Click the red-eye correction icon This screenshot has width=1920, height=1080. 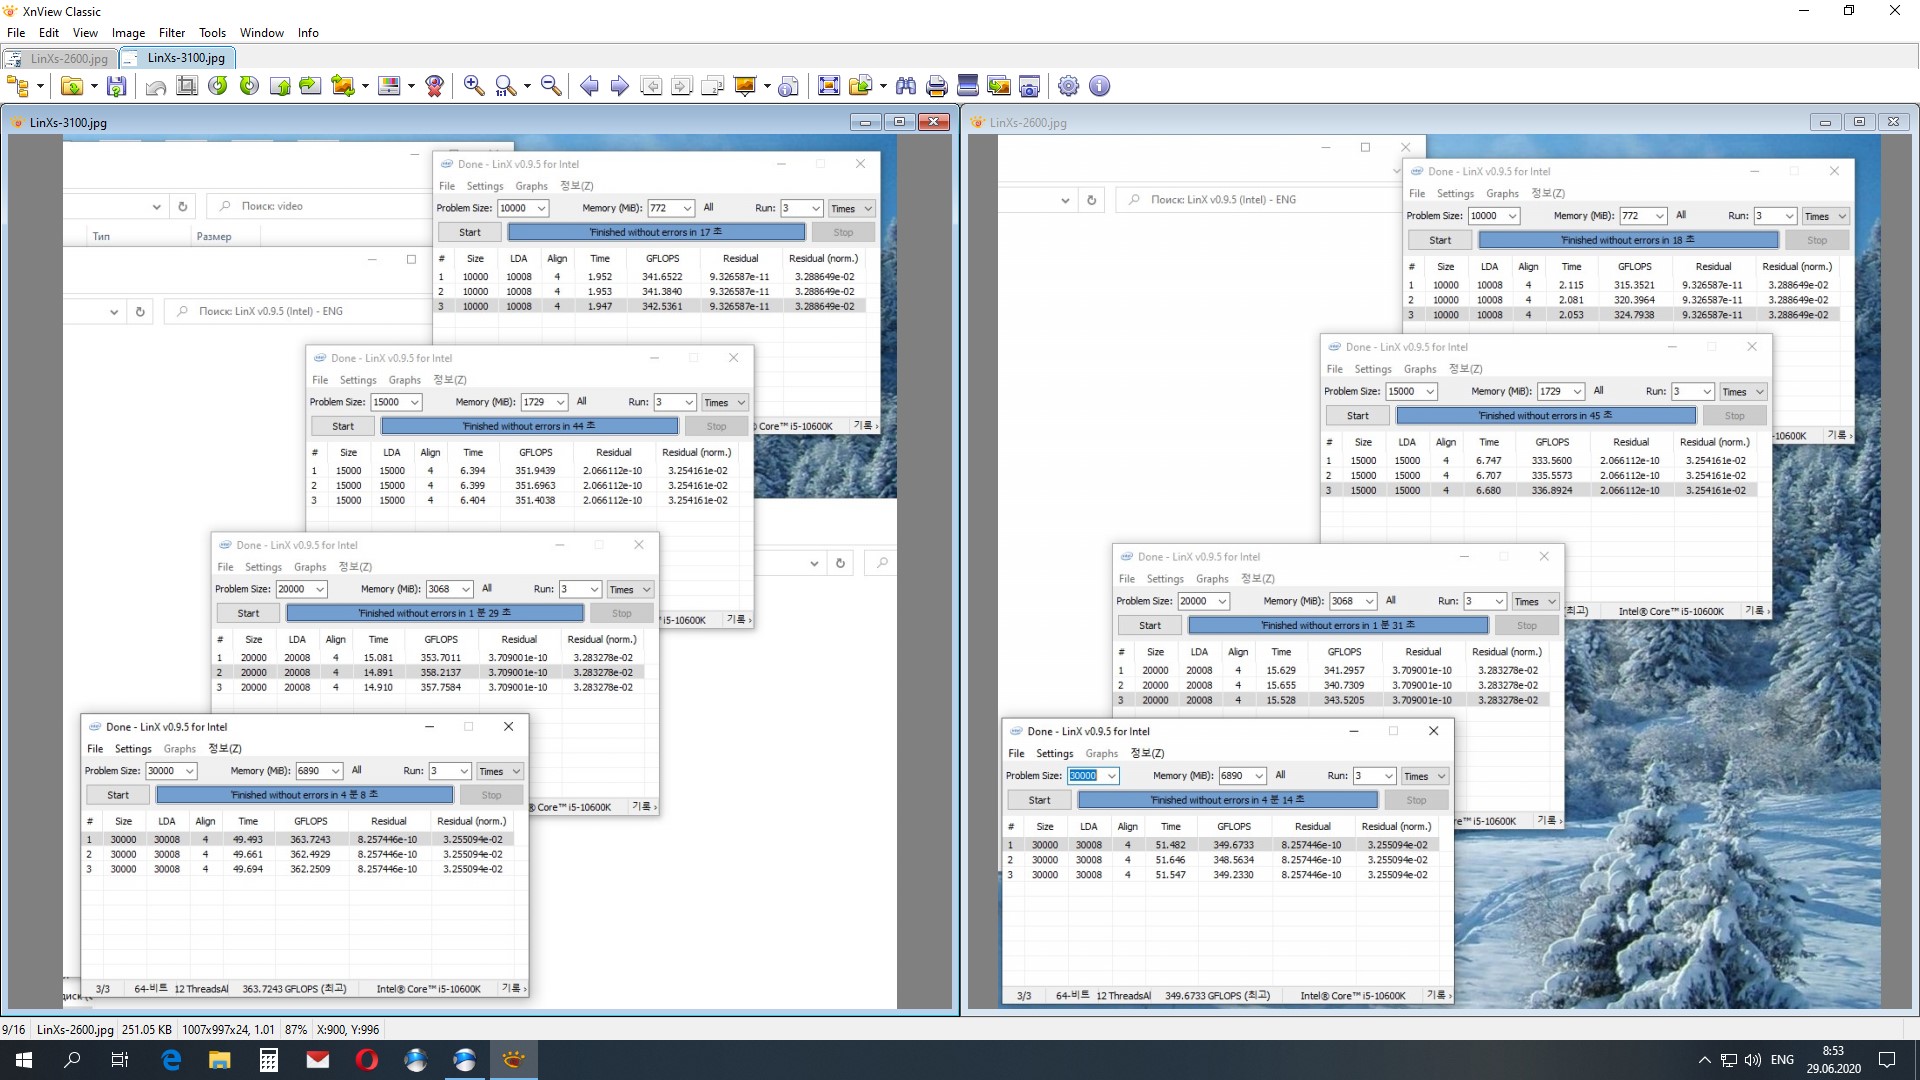pos(434,86)
